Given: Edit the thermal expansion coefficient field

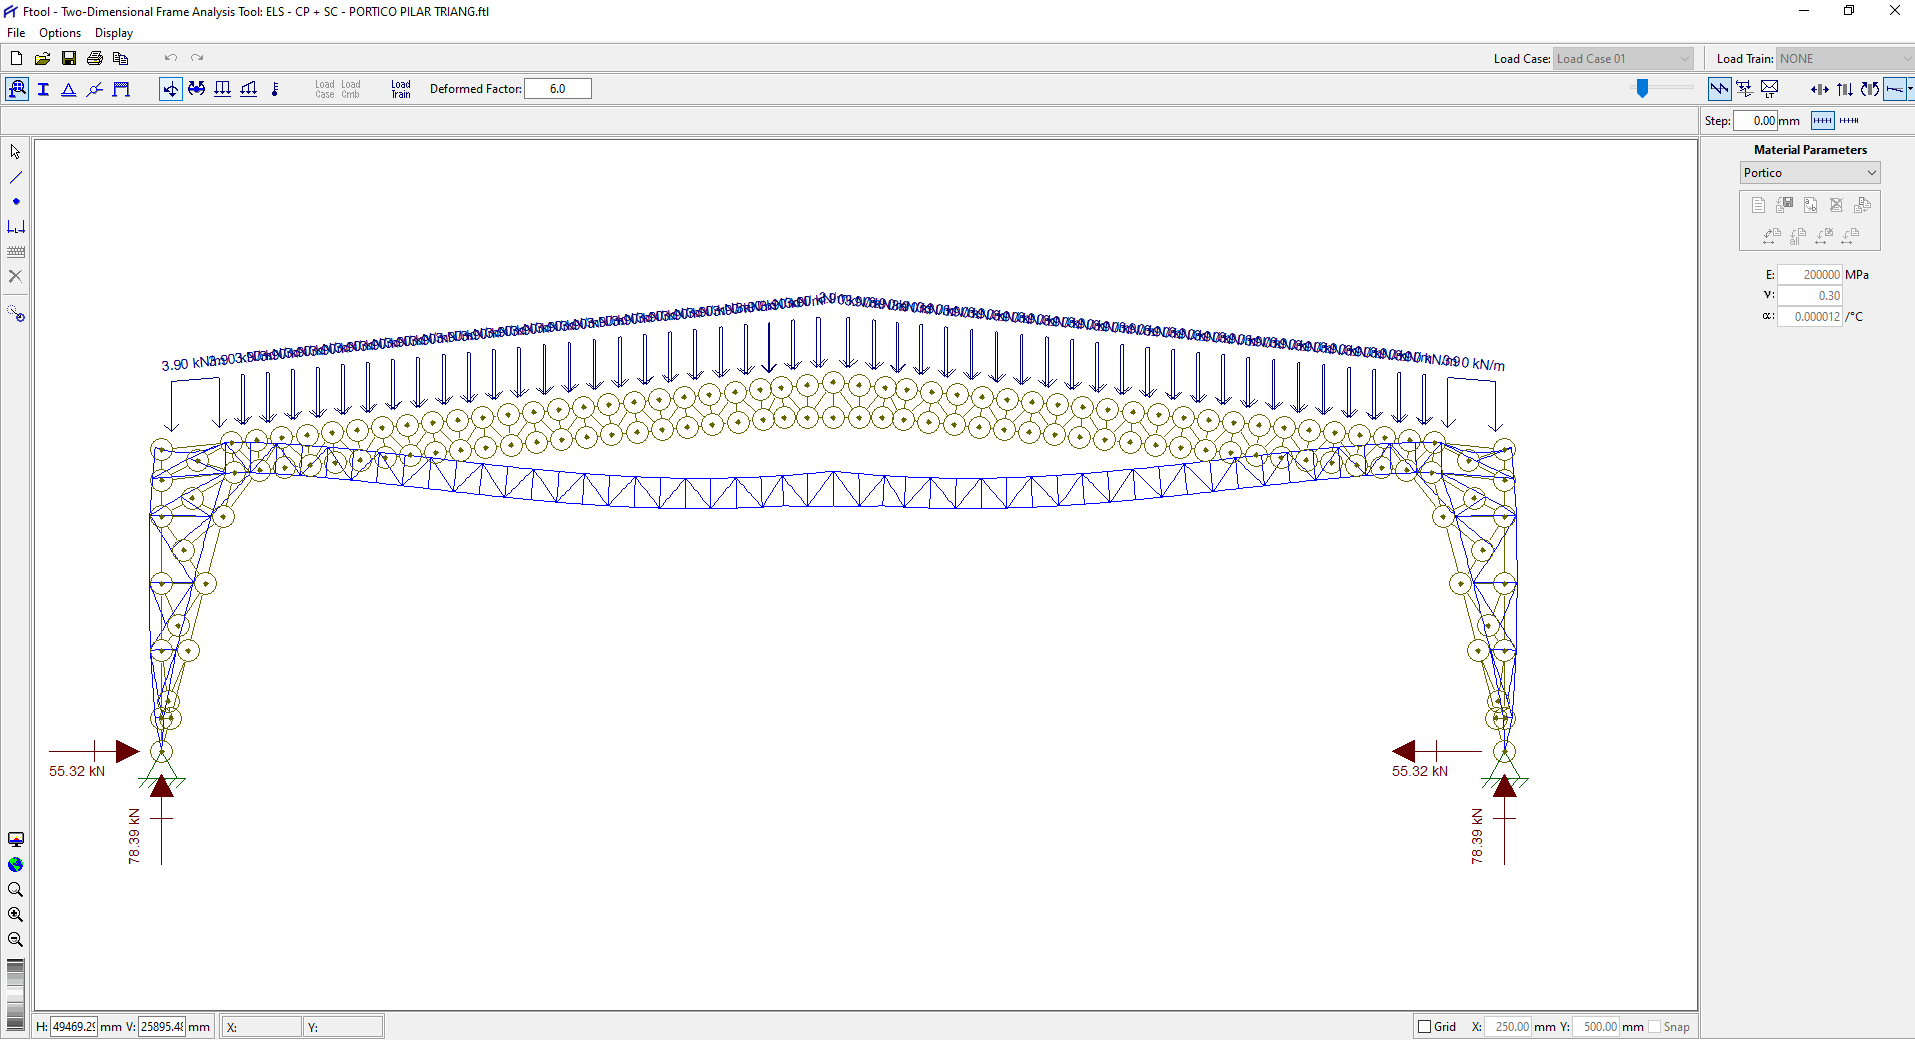Looking at the screenshot, I should [1810, 317].
